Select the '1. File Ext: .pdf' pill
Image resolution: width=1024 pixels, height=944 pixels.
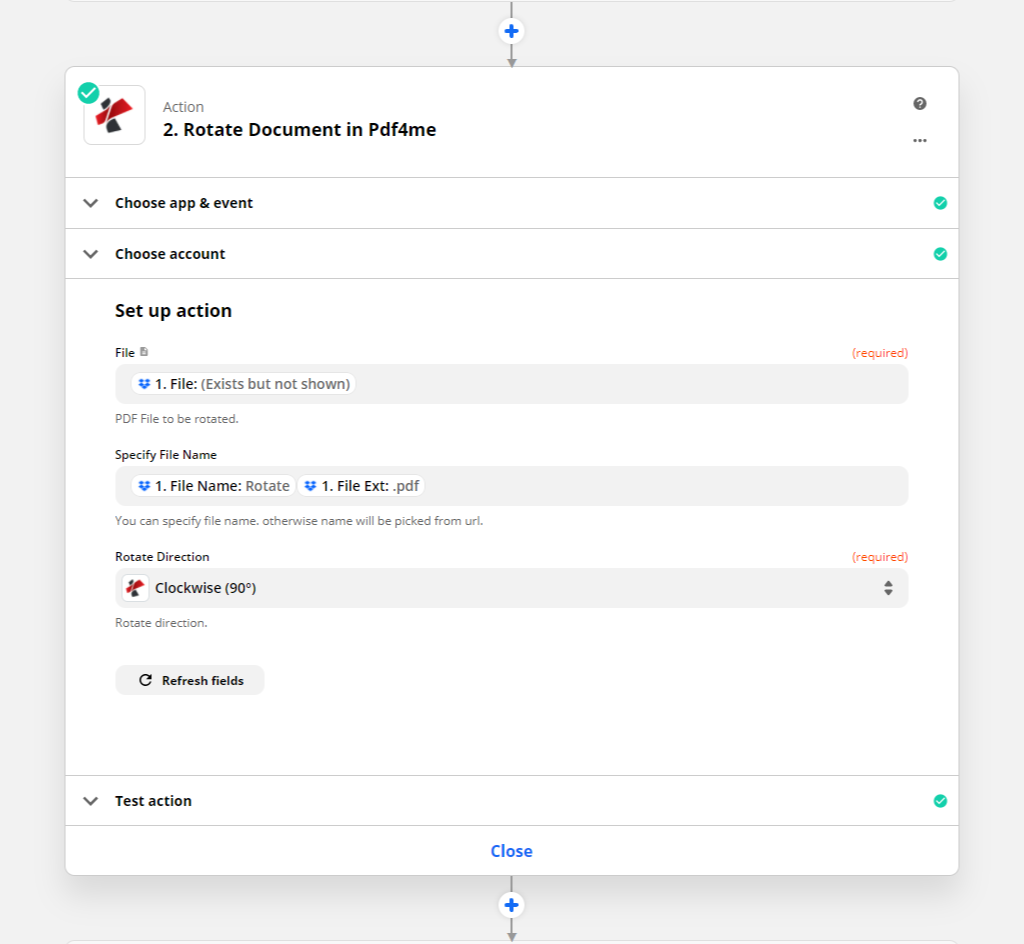(x=362, y=486)
